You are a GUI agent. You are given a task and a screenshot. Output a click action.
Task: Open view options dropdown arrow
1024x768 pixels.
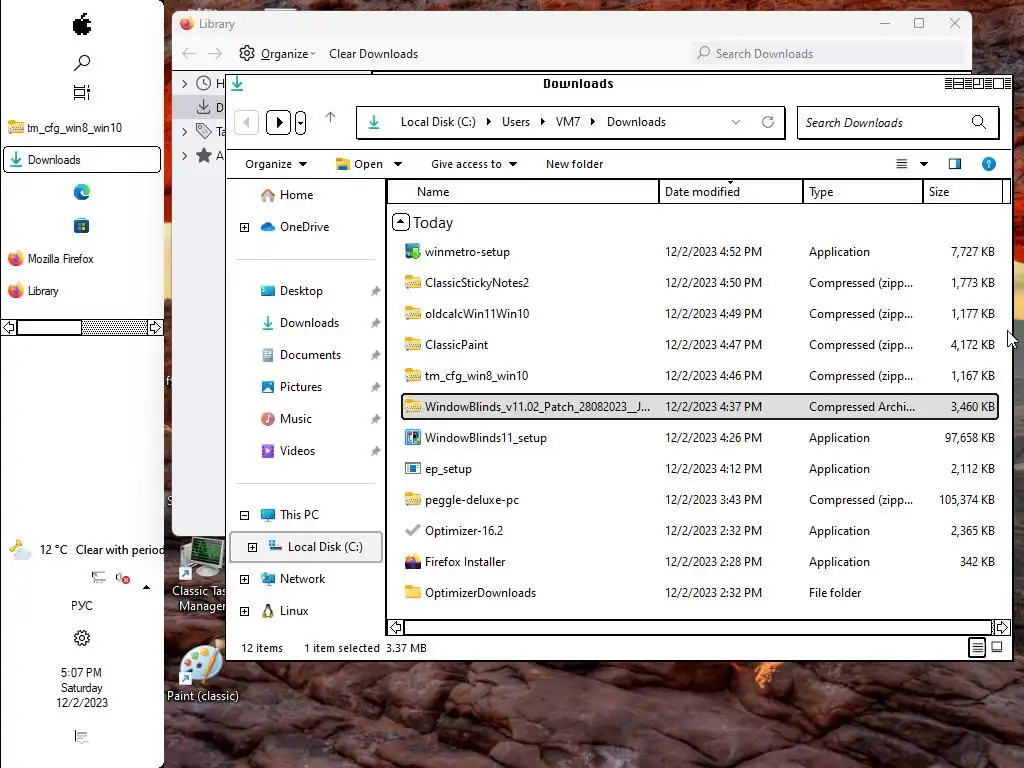[924, 164]
